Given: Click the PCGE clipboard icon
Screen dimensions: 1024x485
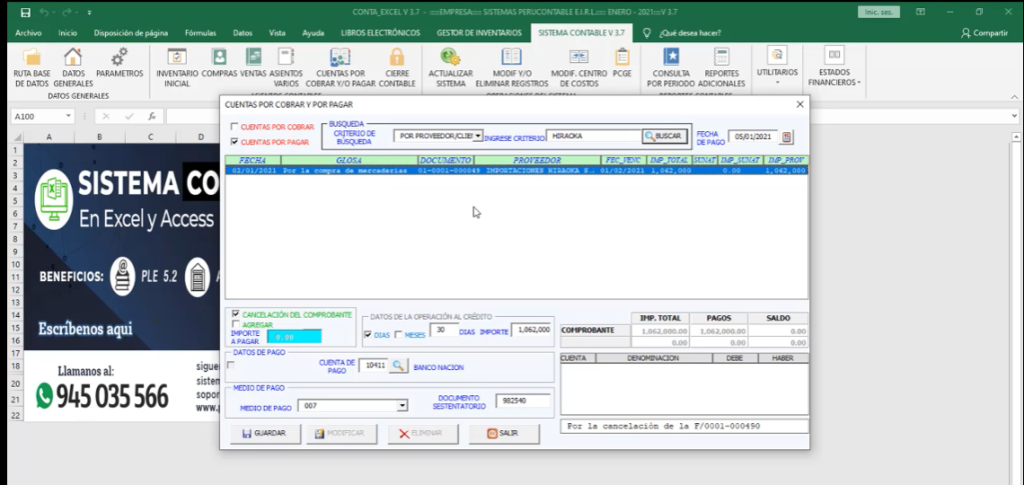Looking at the screenshot, I should click(622, 58).
